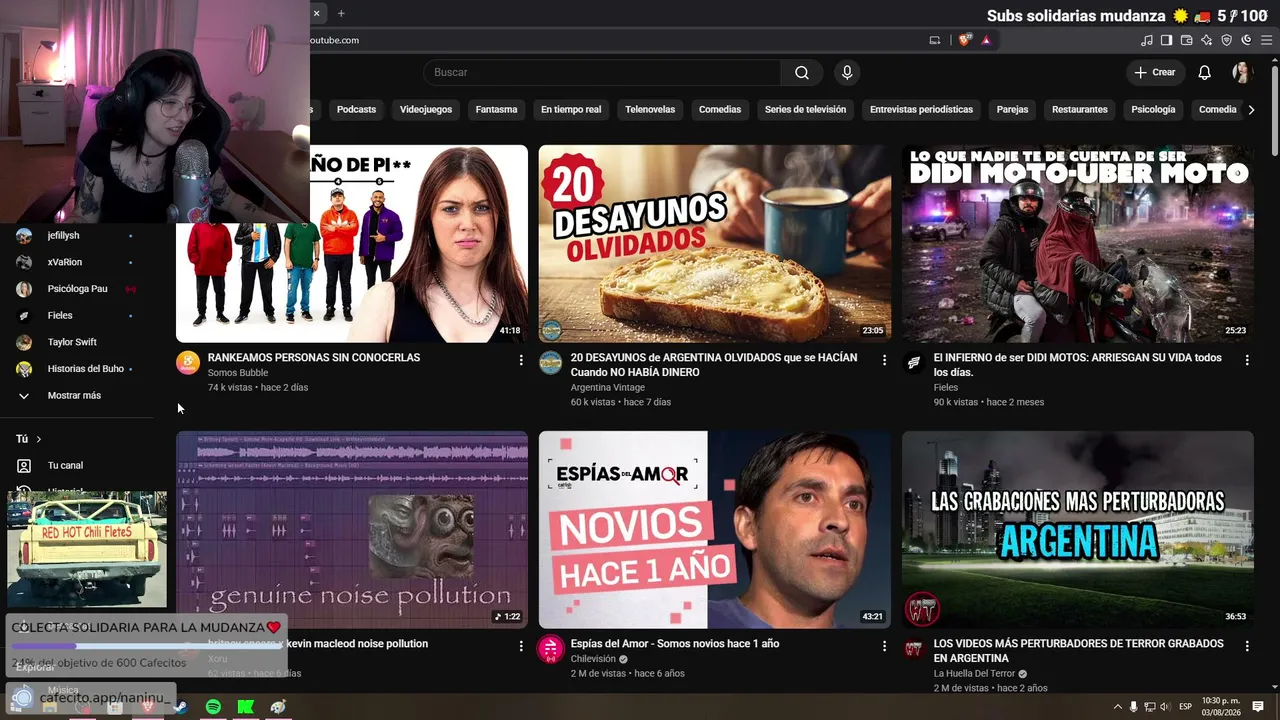The height and width of the screenshot is (720, 1280).
Task: Play the 20 Desayunos Olvidados thumbnail
Action: point(715,244)
